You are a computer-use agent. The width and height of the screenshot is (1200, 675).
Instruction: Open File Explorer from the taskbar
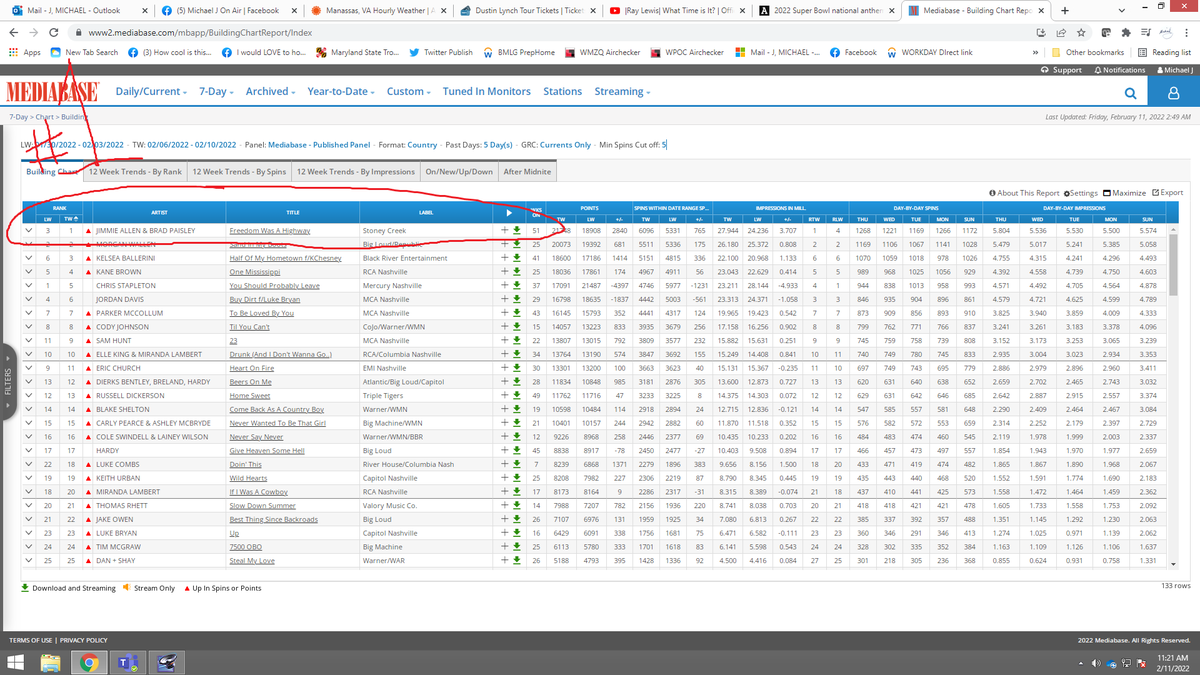point(52,661)
